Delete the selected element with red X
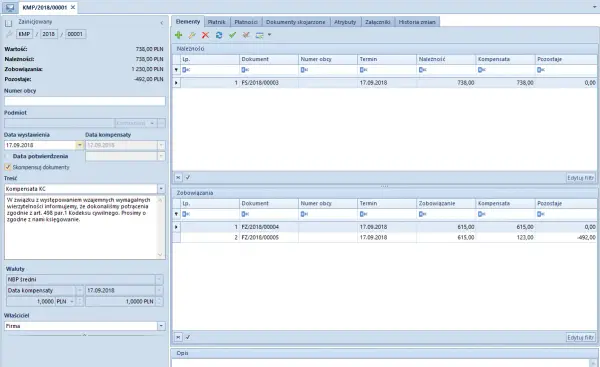 205,35
